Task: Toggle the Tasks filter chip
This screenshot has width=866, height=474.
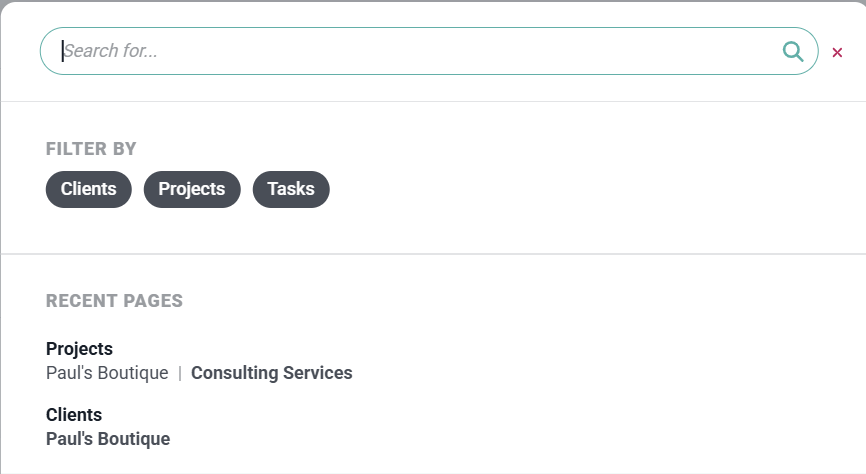Action: coord(291,189)
